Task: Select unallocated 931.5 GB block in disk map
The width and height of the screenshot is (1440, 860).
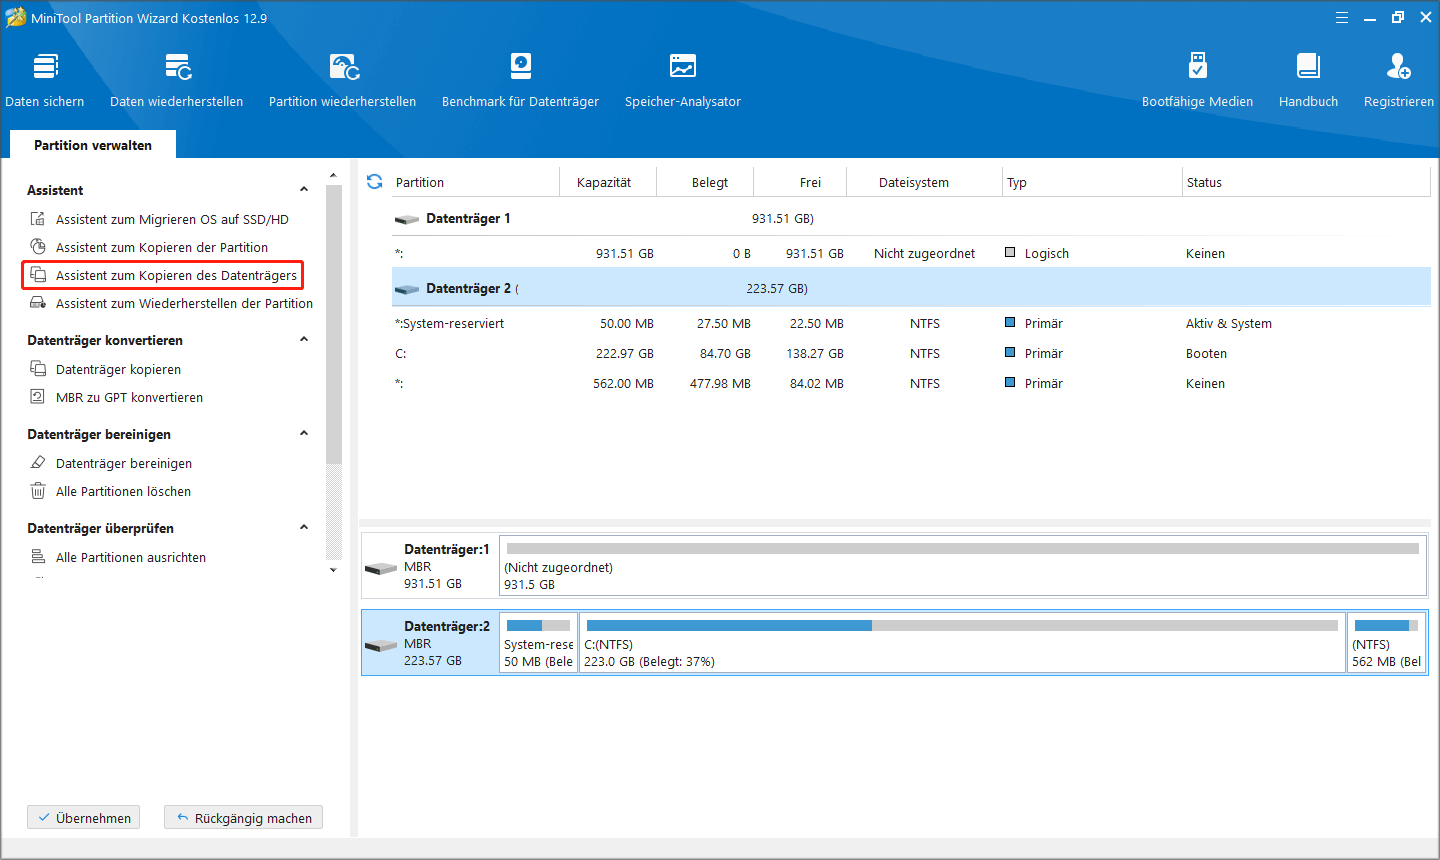Action: [962, 566]
